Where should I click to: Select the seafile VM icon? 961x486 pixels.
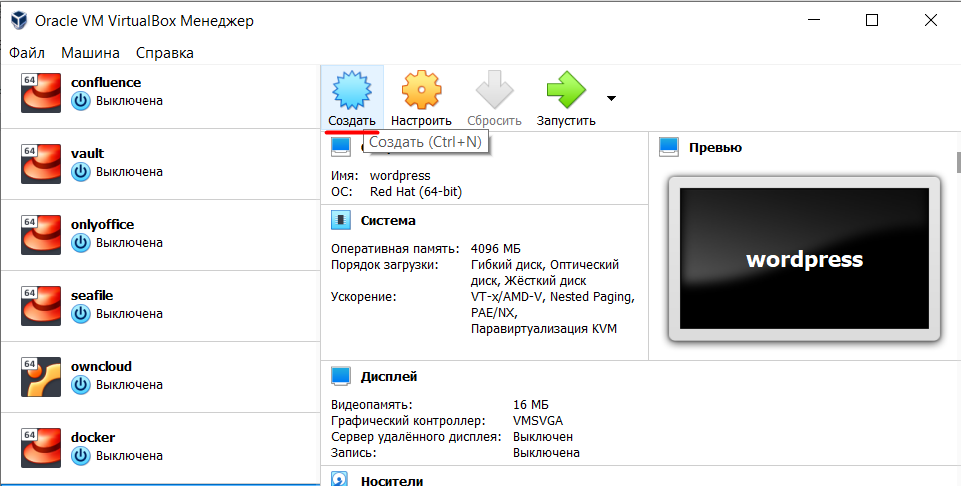(x=41, y=306)
